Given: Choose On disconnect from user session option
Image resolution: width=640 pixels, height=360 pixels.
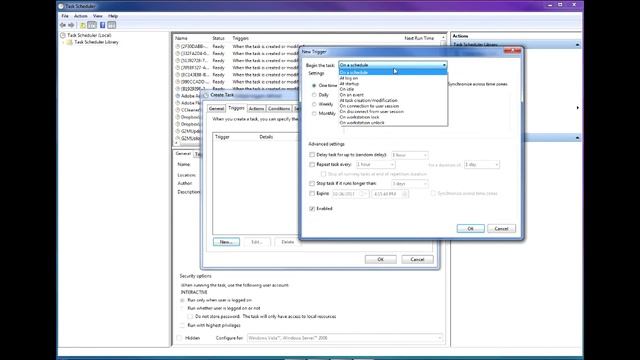Looking at the screenshot, I should point(371,111).
